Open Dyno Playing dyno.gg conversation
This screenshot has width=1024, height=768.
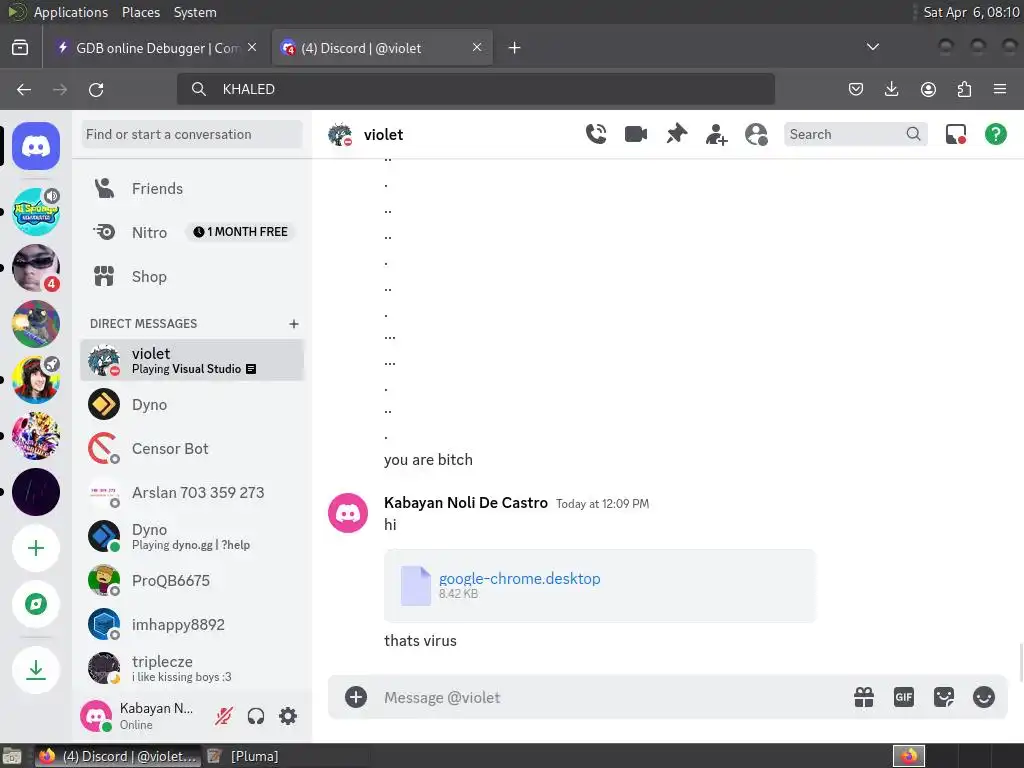click(192, 536)
